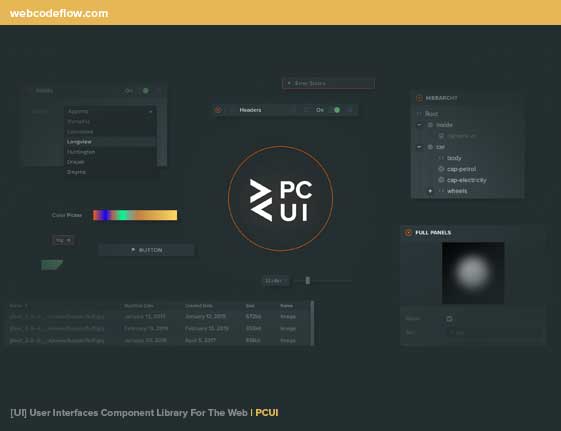Click the 'January 12, 2019' created date cell
561x431 pixels.
(x=205, y=317)
